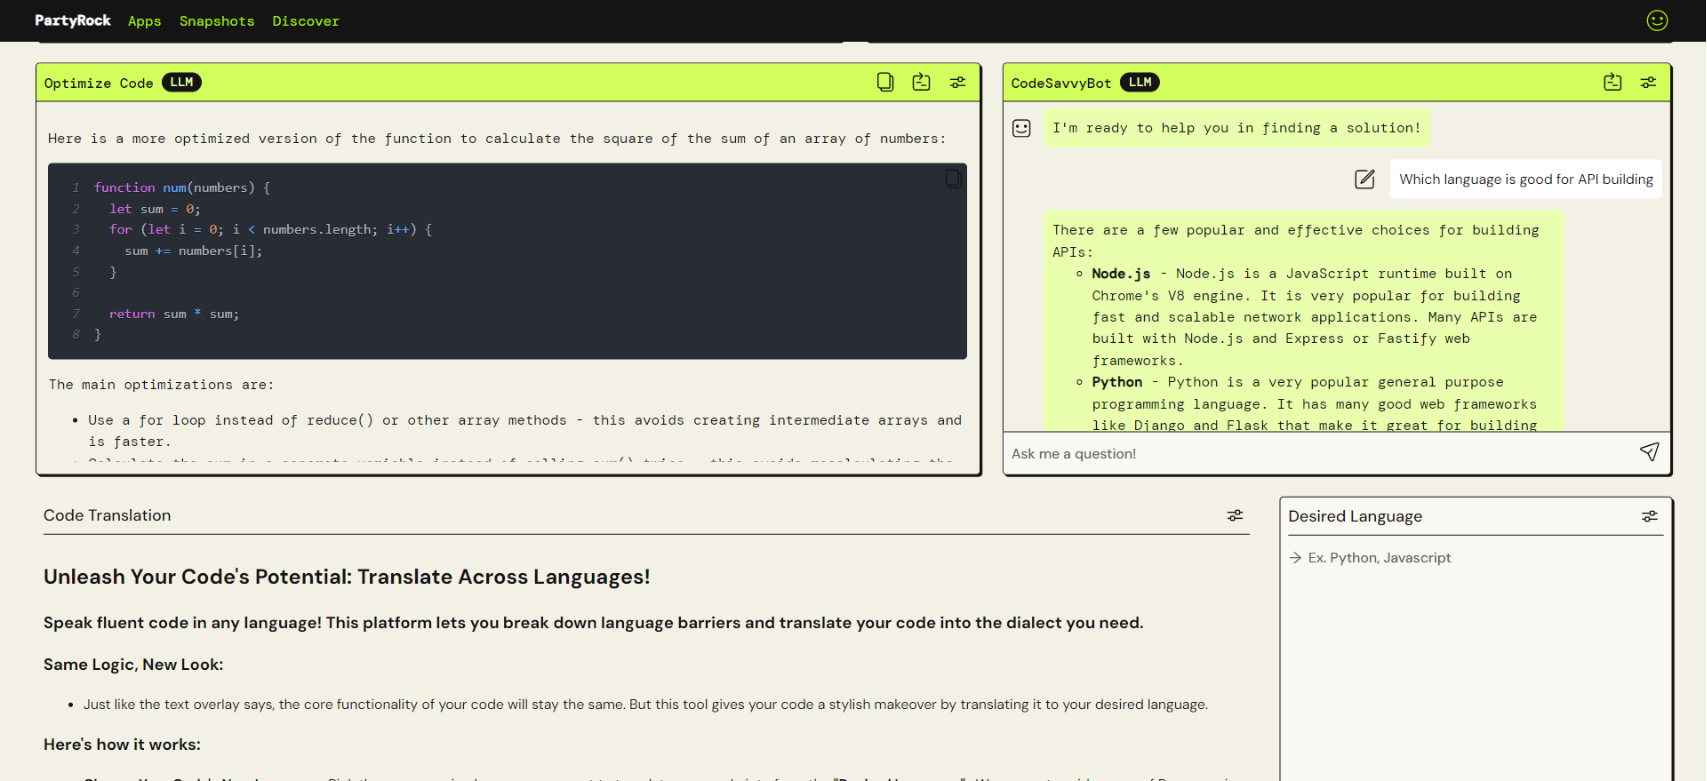Open the Apps page
Viewport: 1707px width, 781px height.
pyautogui.click(x=144, y=21)
